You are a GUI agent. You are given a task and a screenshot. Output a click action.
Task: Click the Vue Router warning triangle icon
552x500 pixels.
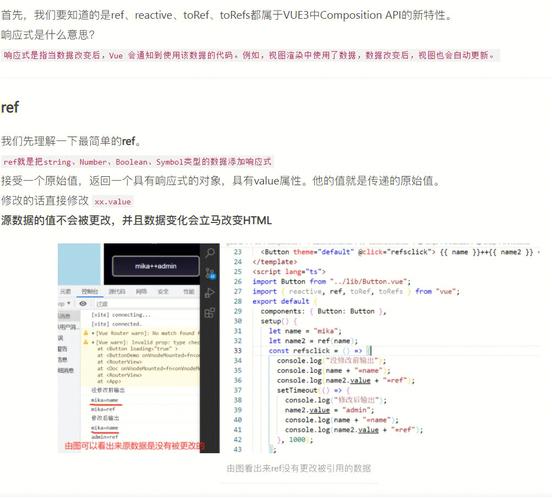pyautogui.click(x=86, y=333)
